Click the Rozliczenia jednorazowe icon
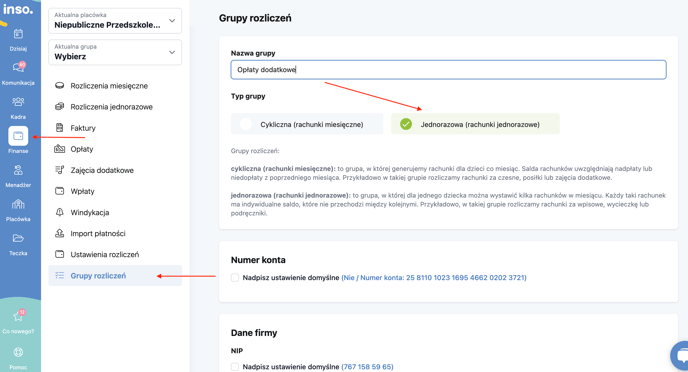 coord(59,107)
